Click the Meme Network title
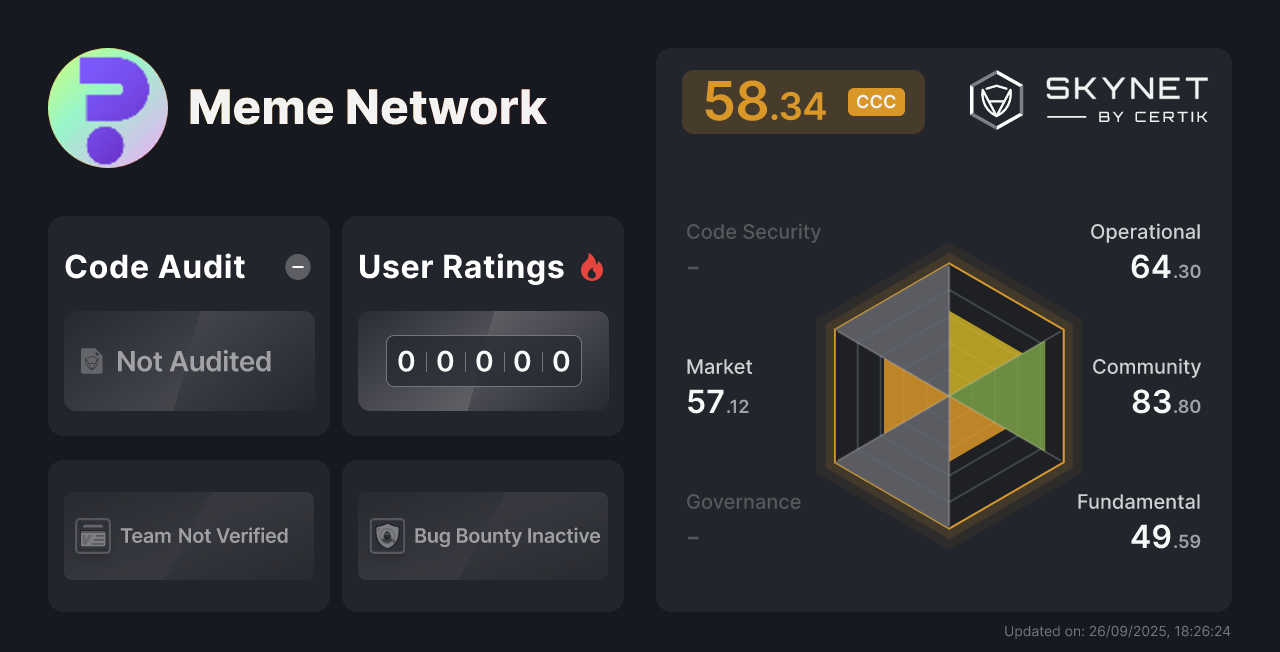Screen dimensions: 1280x652 pos(368,107)
